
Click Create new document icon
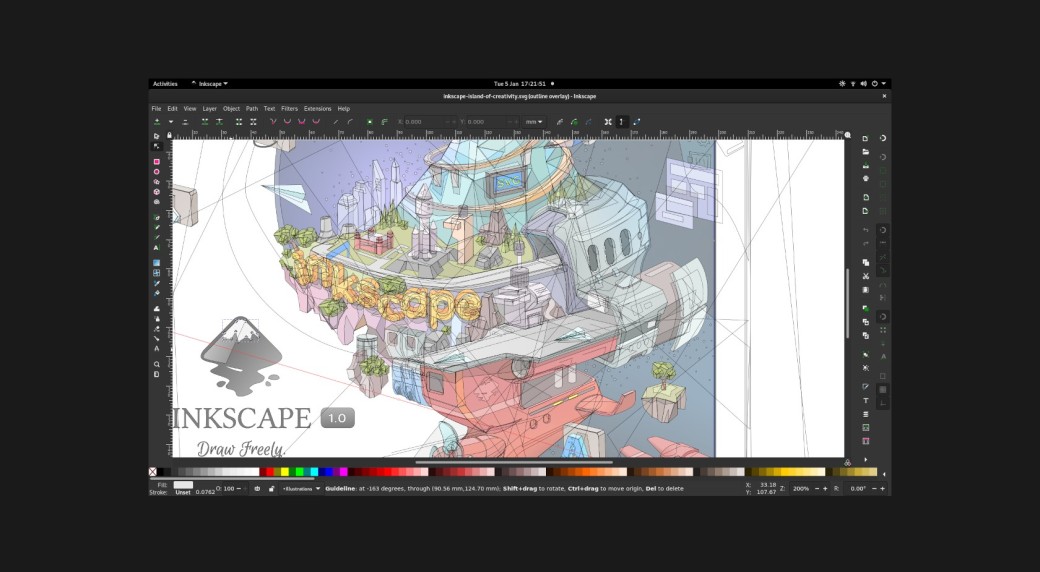866,139
